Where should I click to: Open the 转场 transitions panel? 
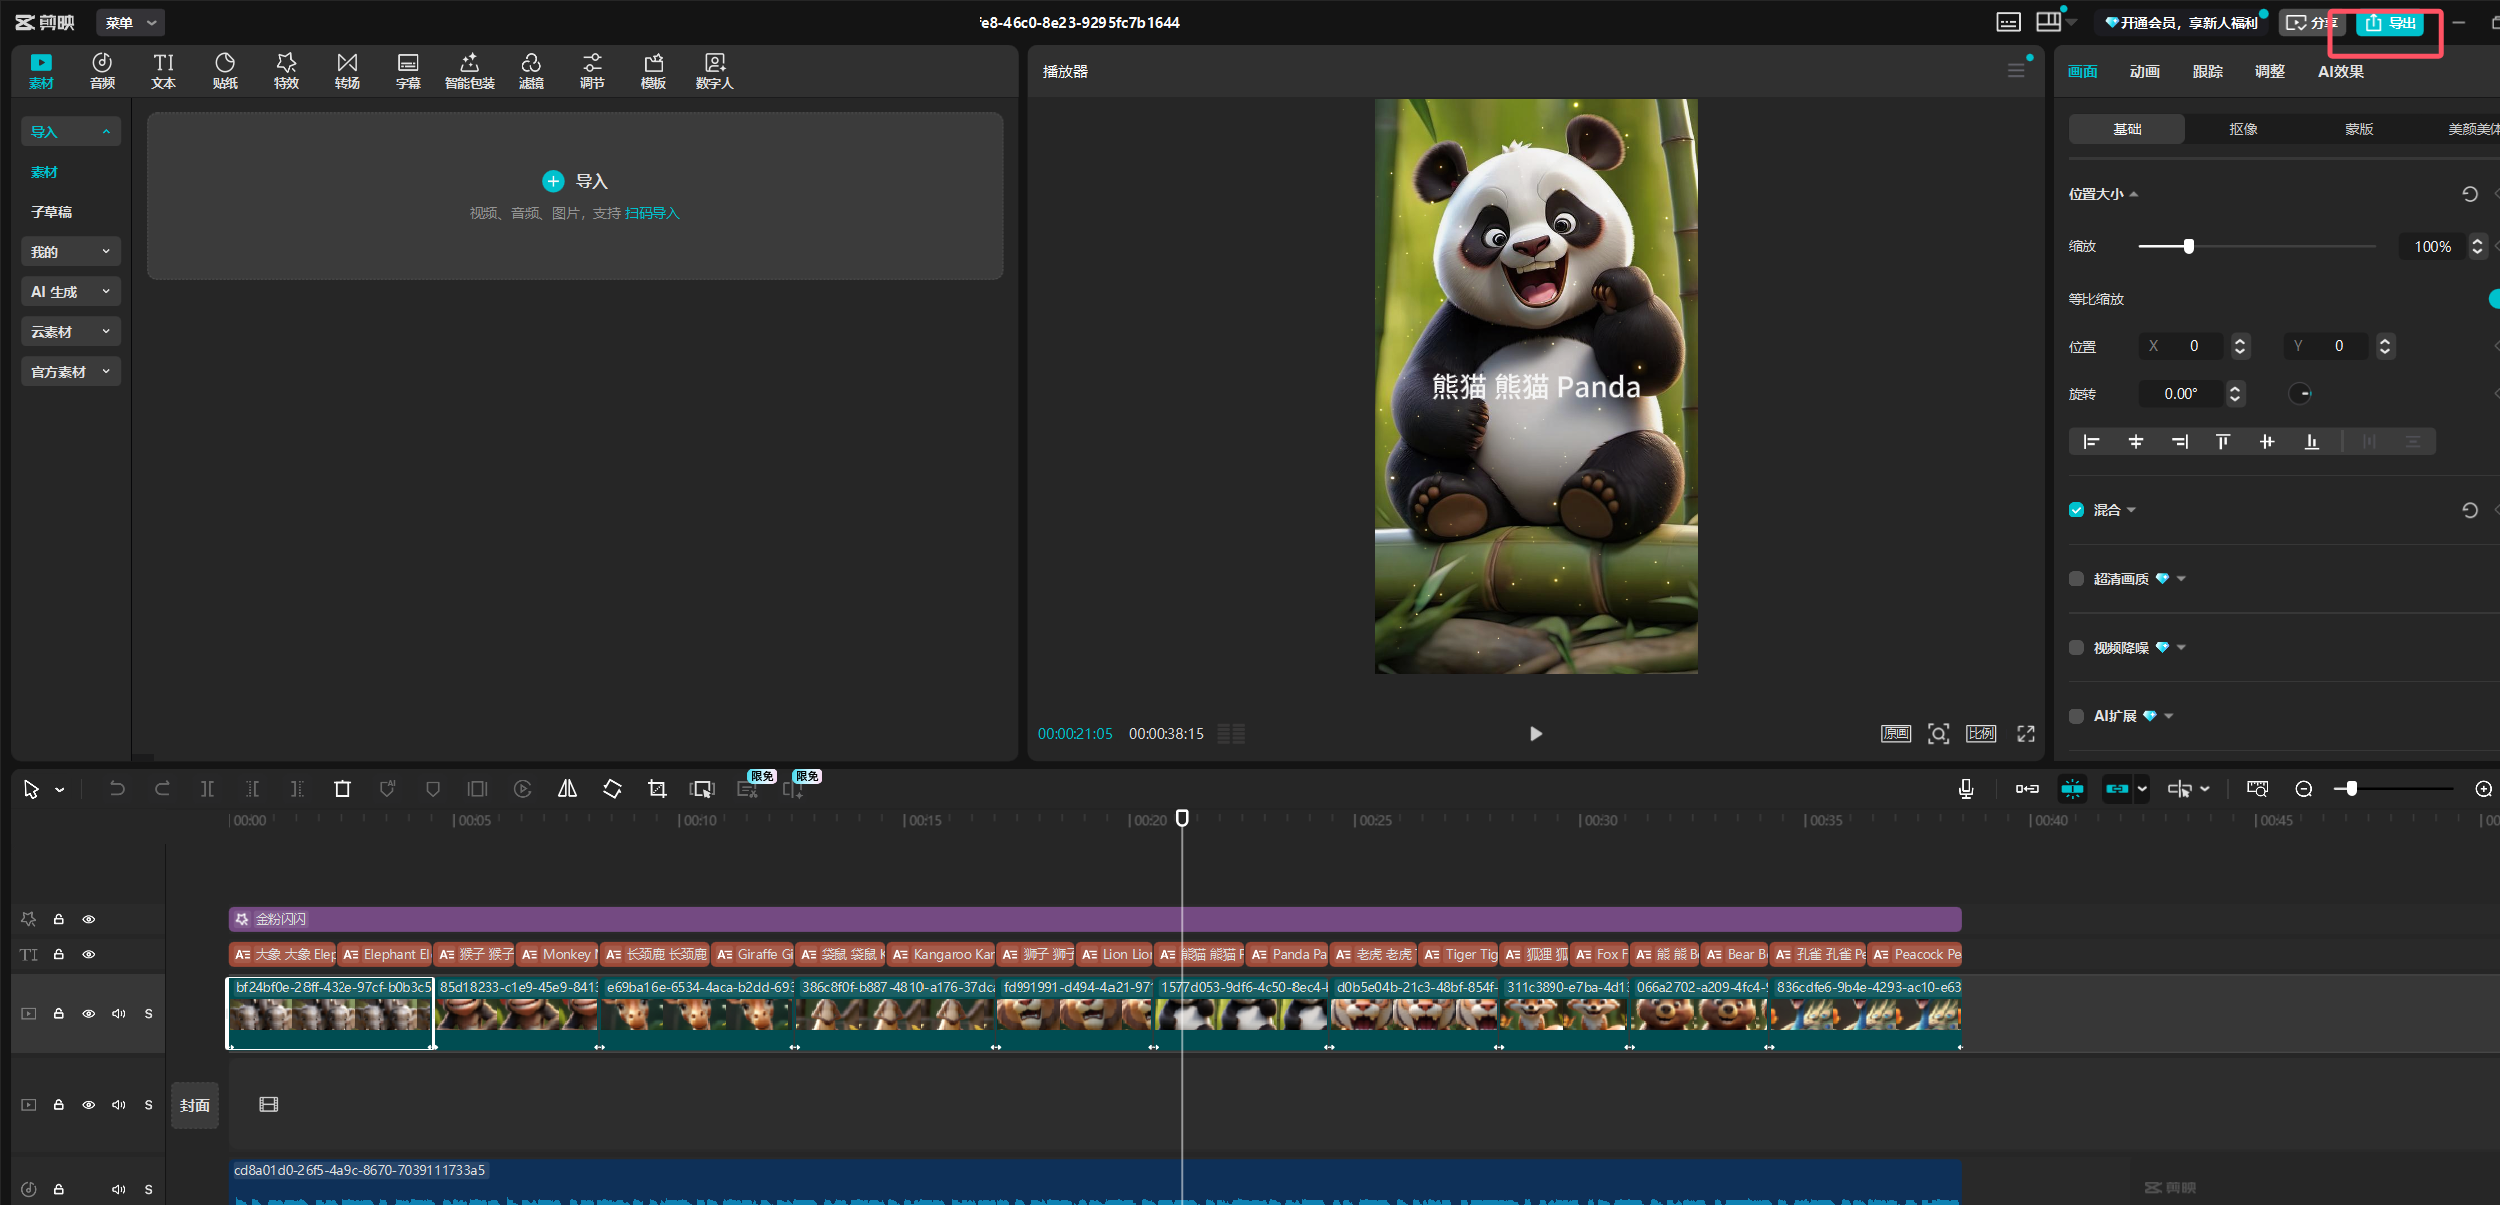347,71
